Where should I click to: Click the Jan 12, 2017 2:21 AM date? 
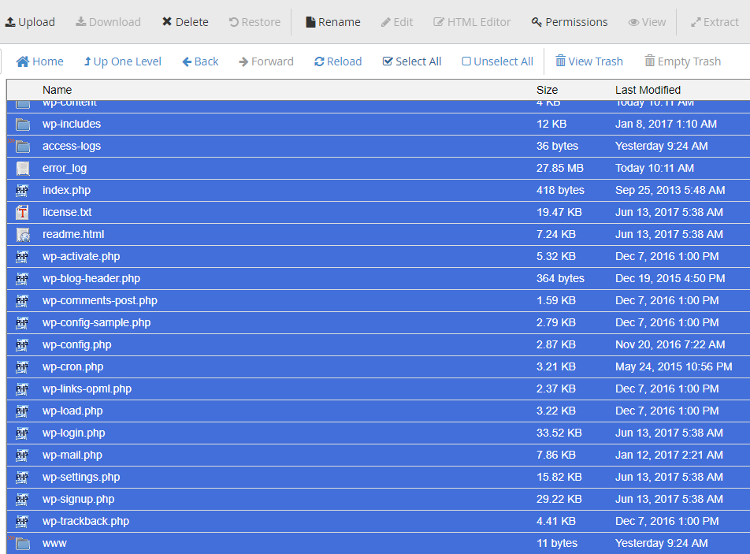[669, 455]
